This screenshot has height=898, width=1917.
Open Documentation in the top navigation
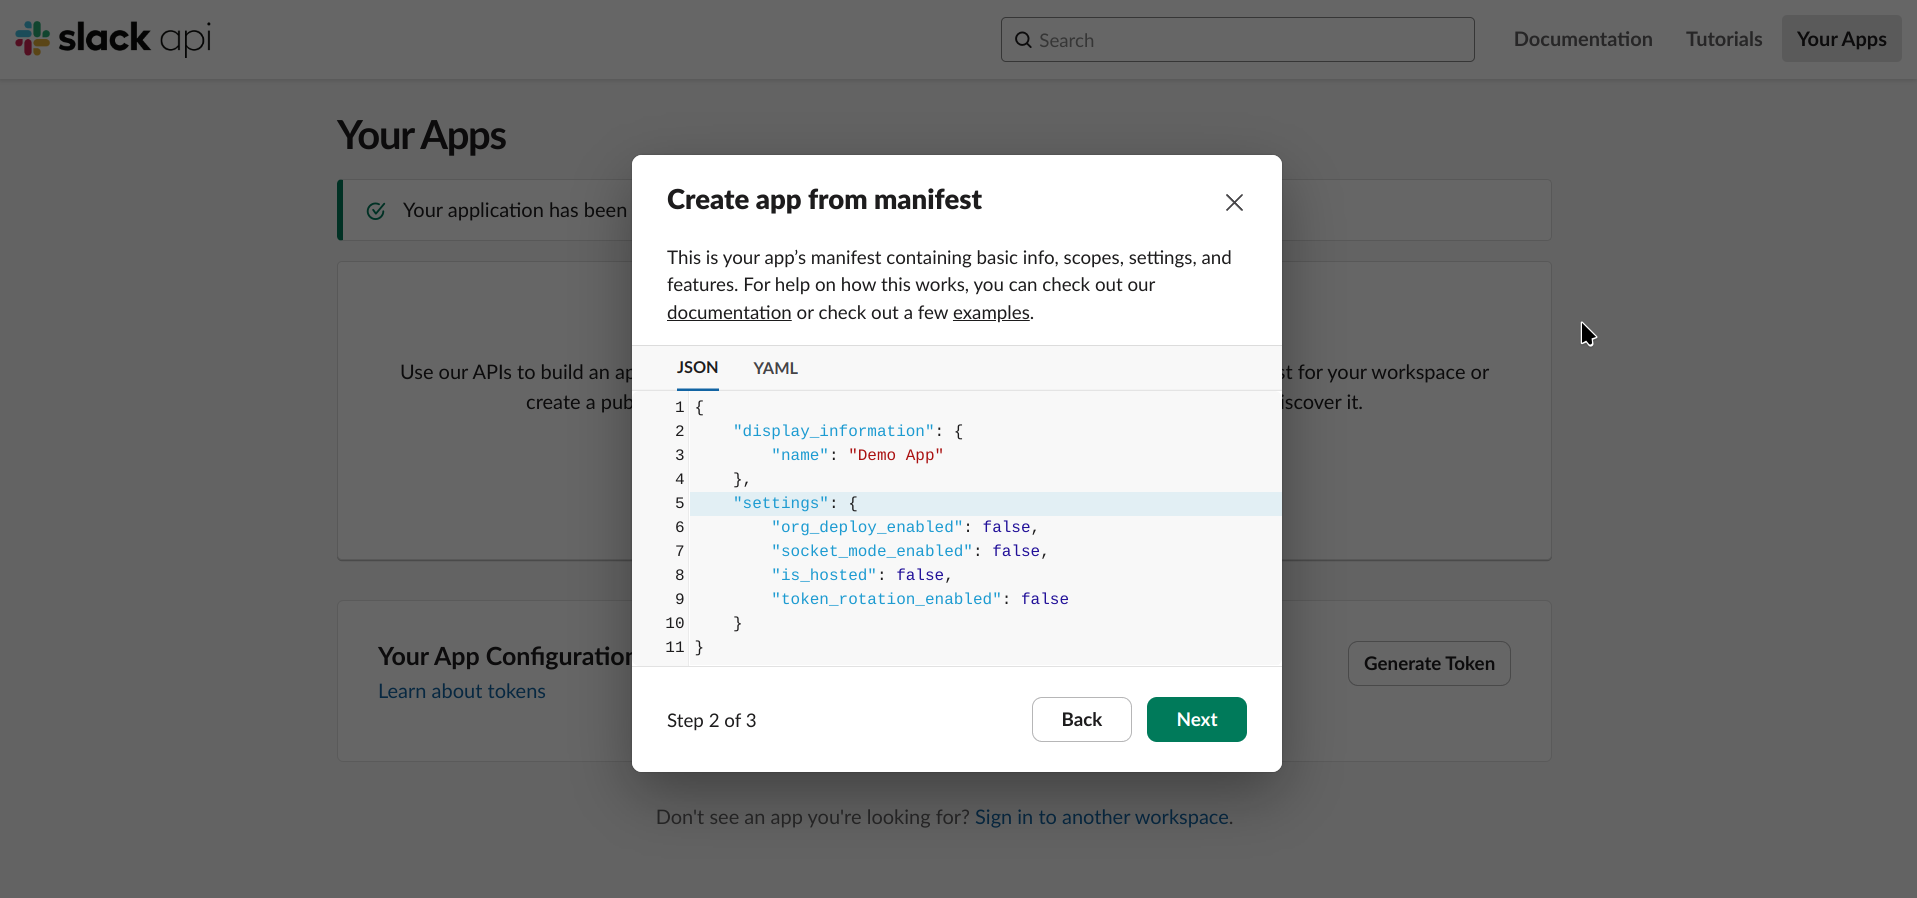pyautogui.click(x=1582, y=39)
